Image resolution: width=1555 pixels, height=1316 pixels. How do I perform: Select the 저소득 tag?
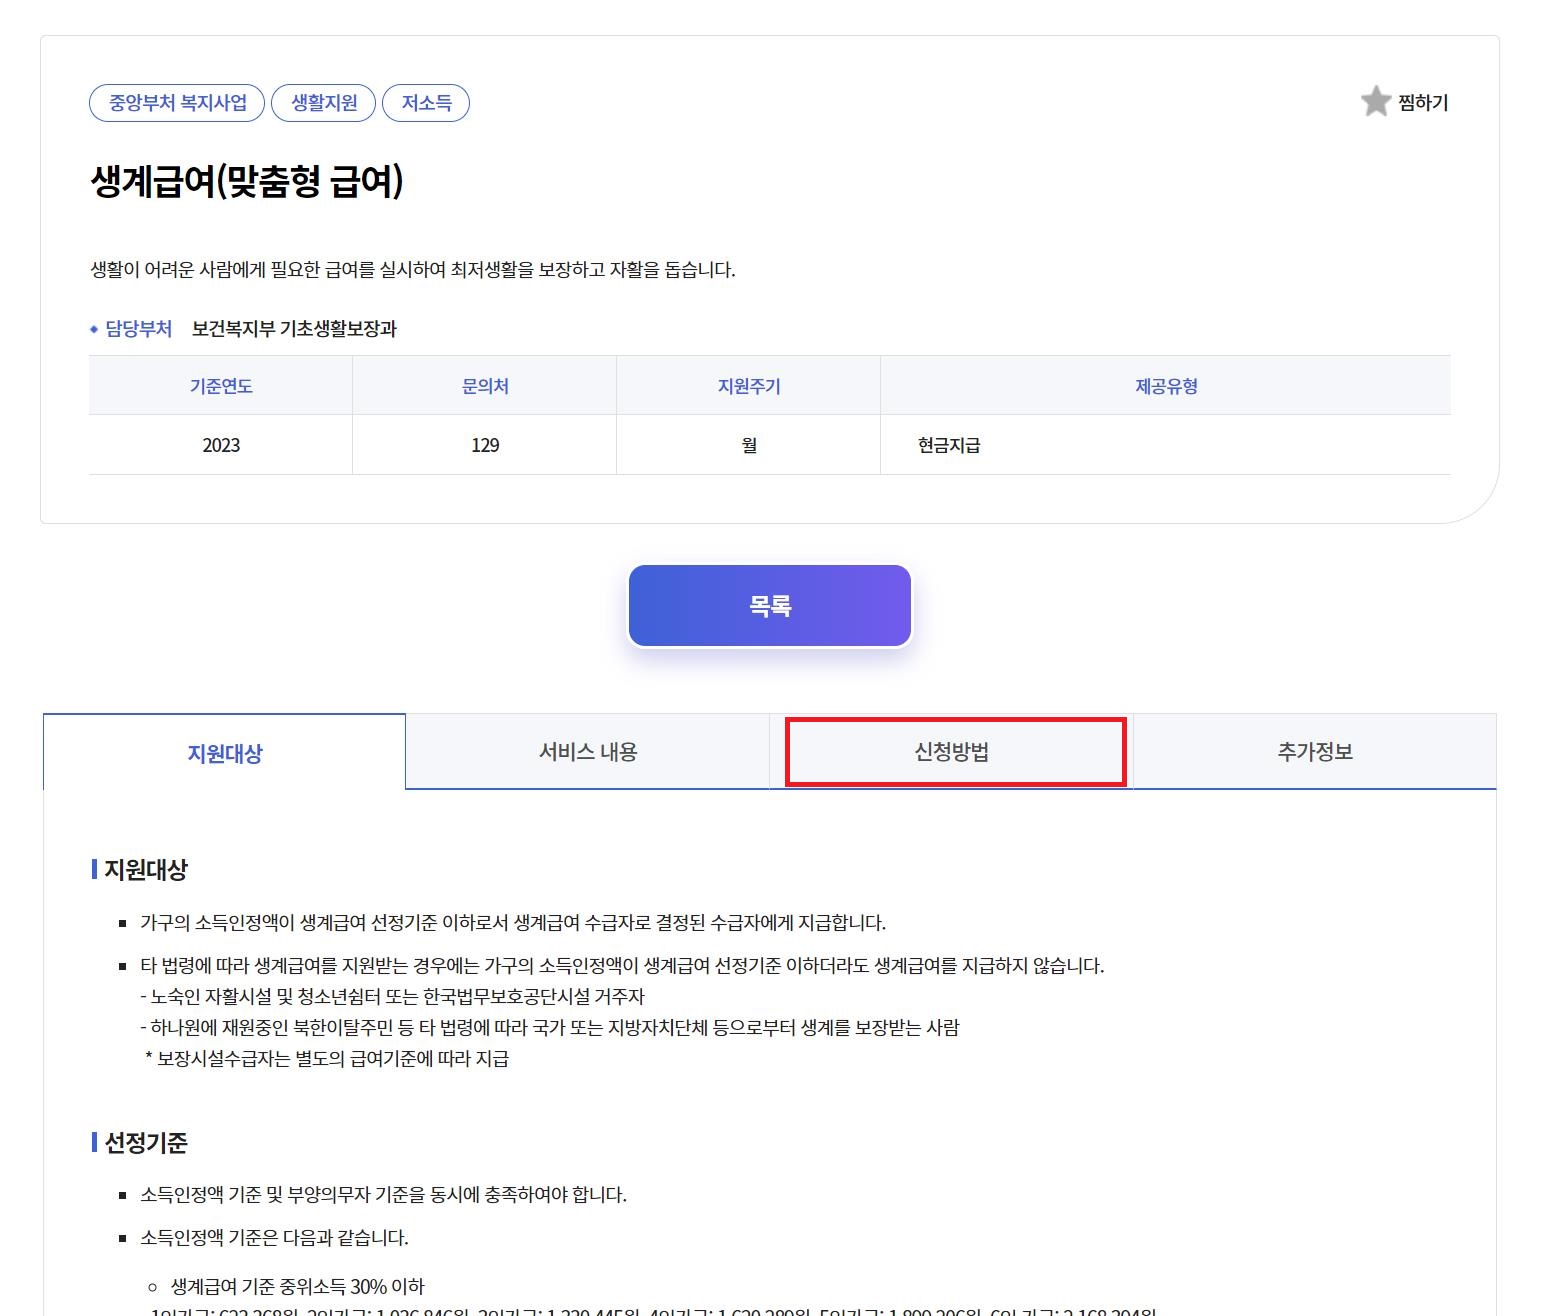[426, 103]
